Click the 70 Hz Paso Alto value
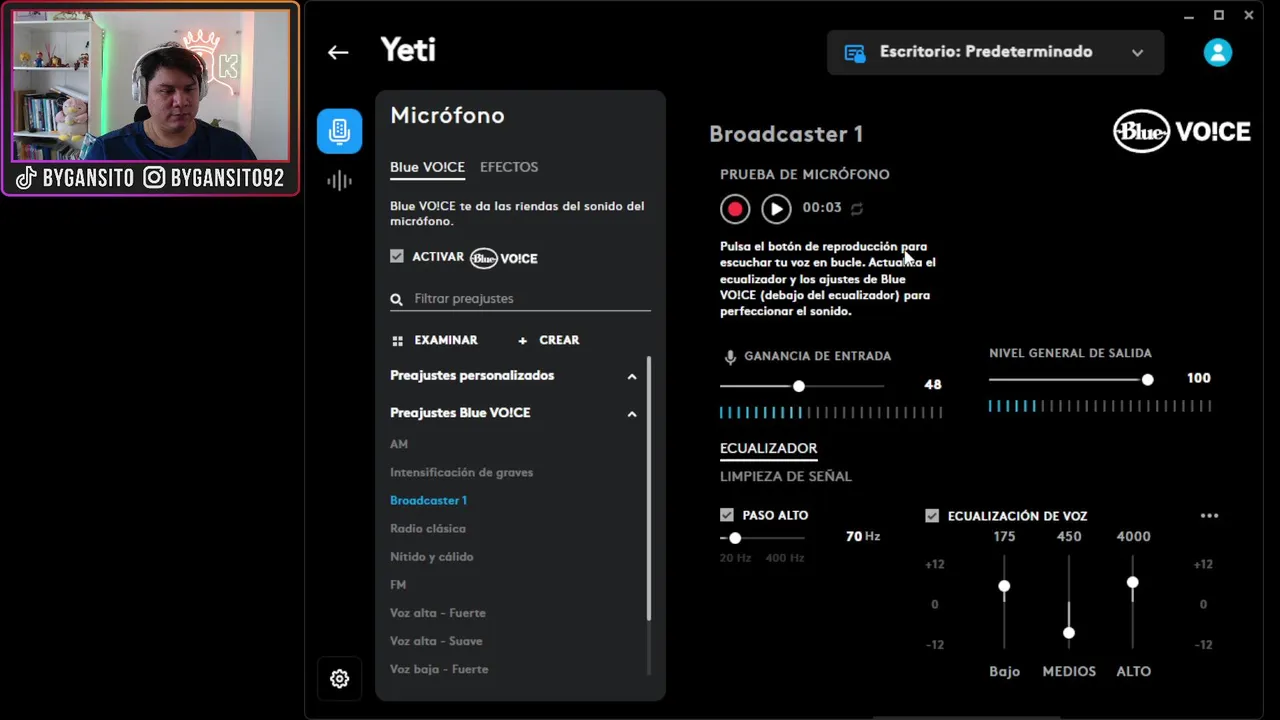 pyautogui.click(x=863, y=537)
